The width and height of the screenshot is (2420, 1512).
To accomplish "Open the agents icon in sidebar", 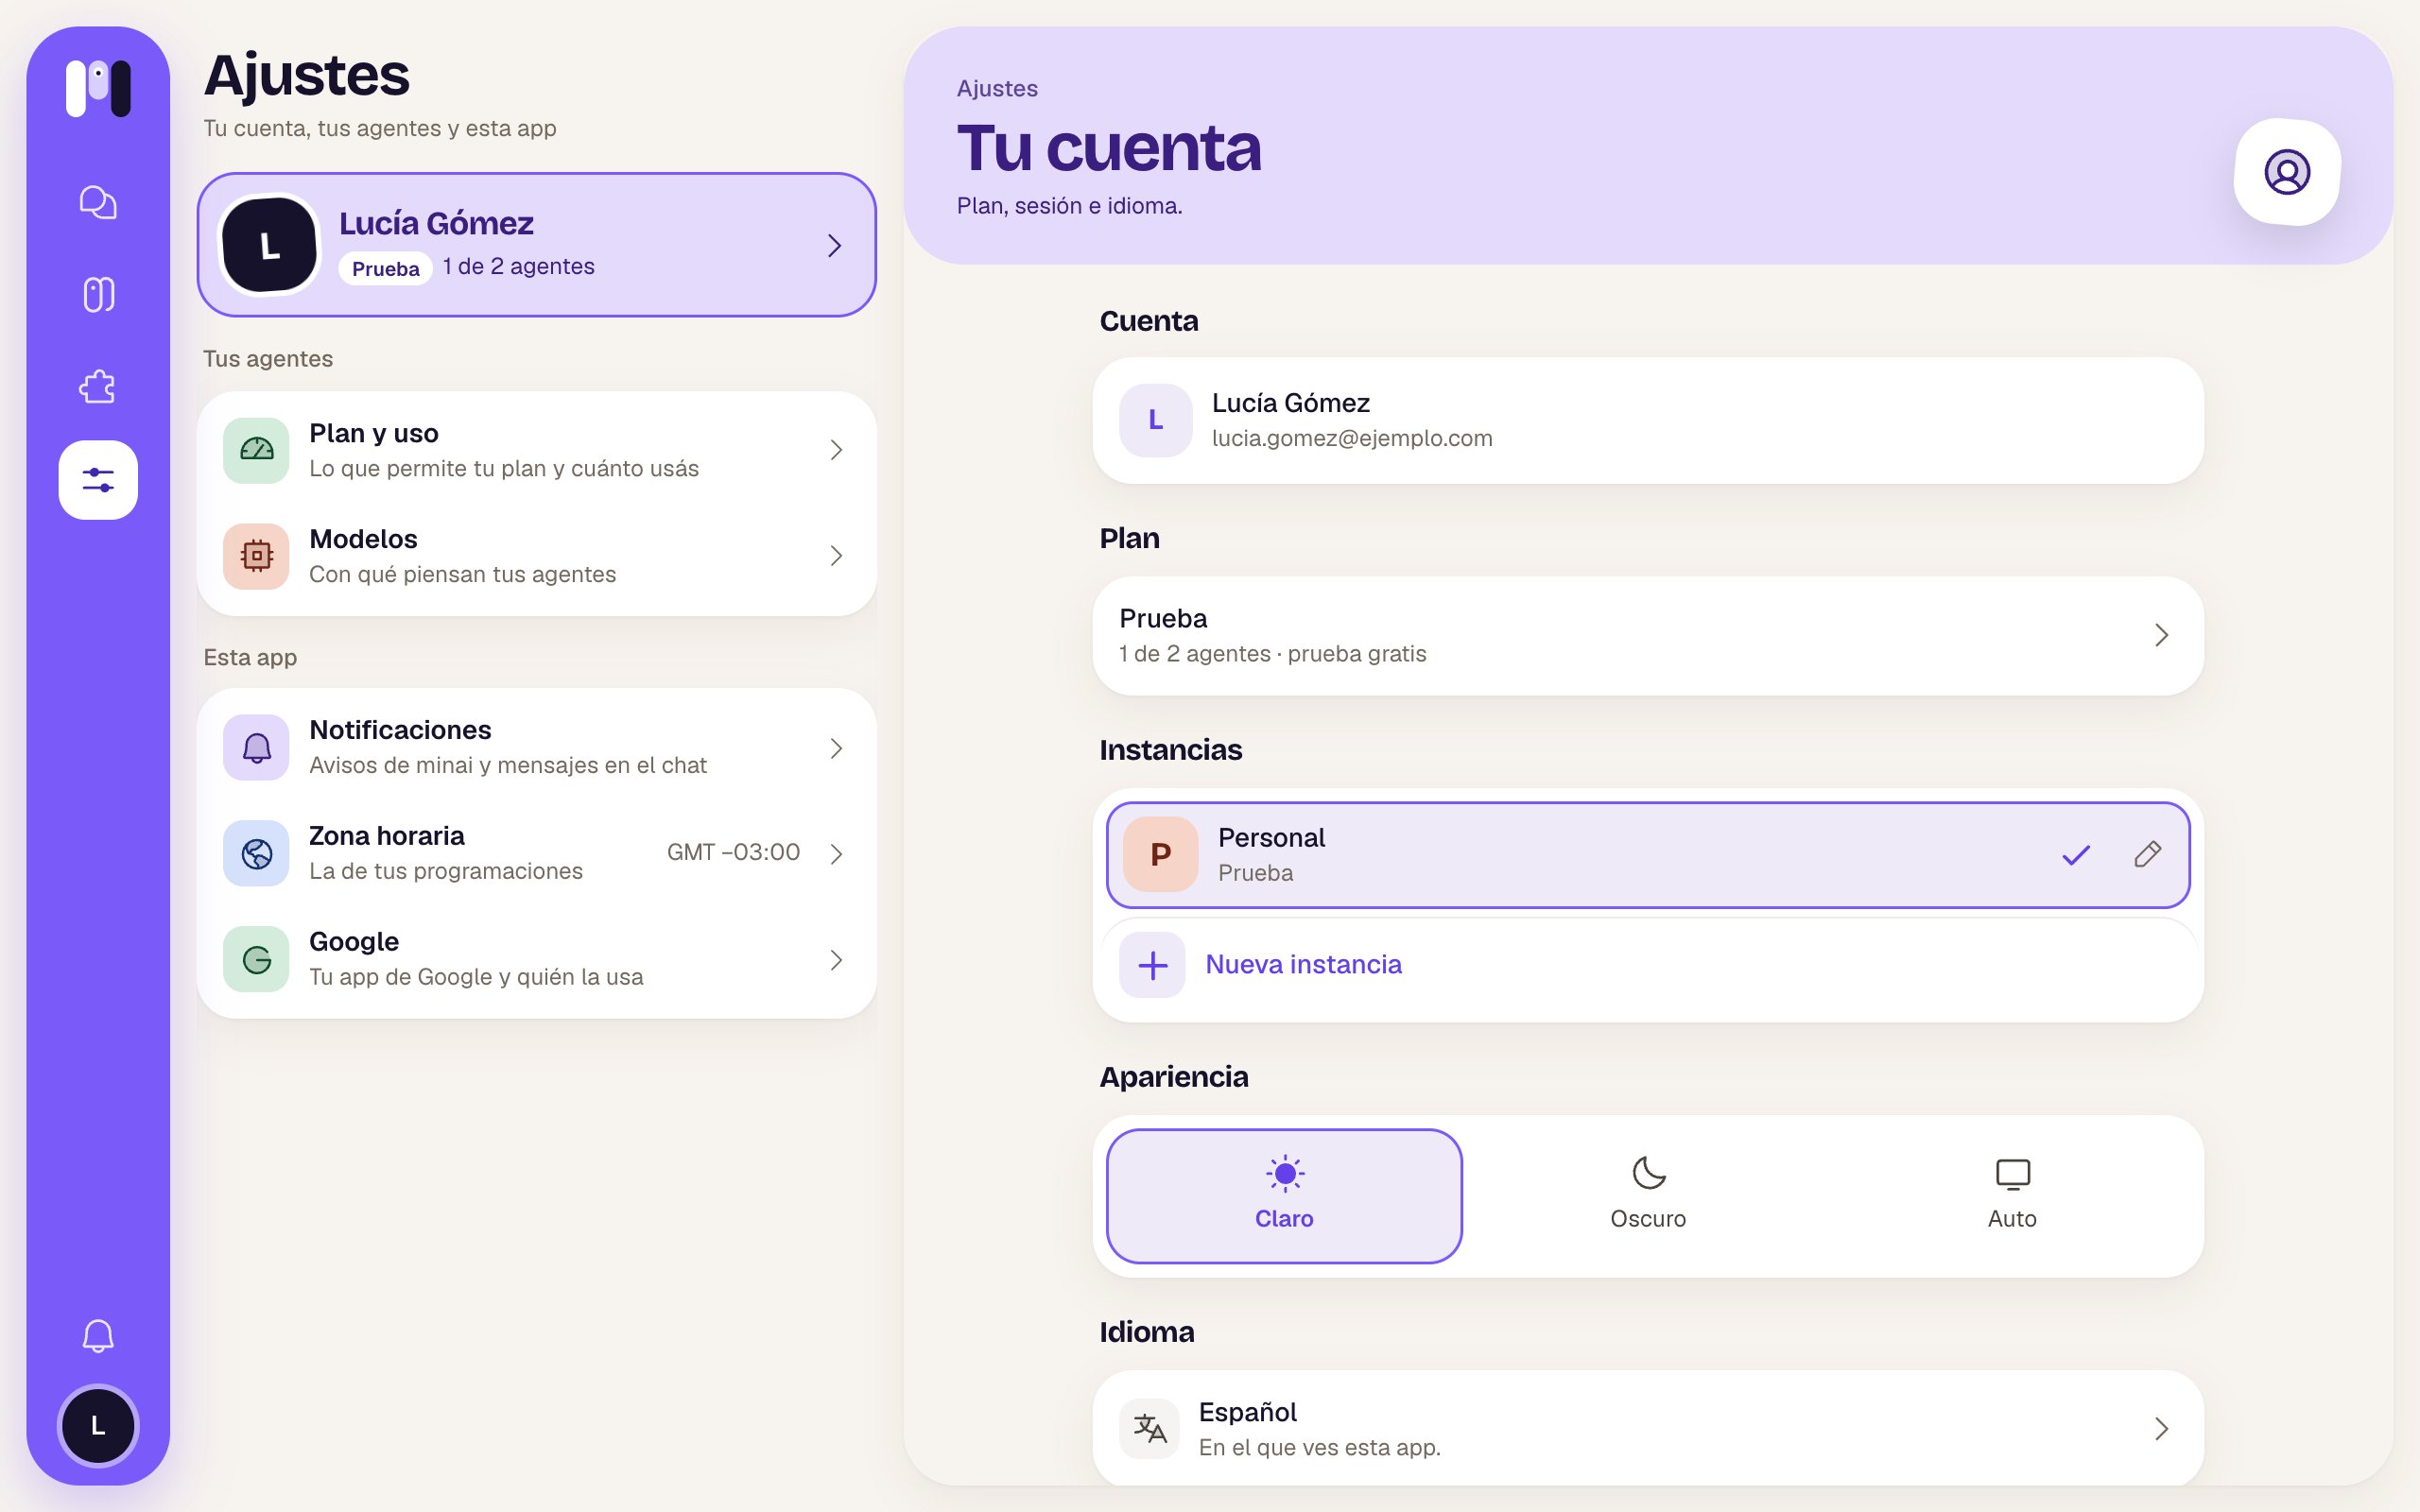I will pos(98,295).
